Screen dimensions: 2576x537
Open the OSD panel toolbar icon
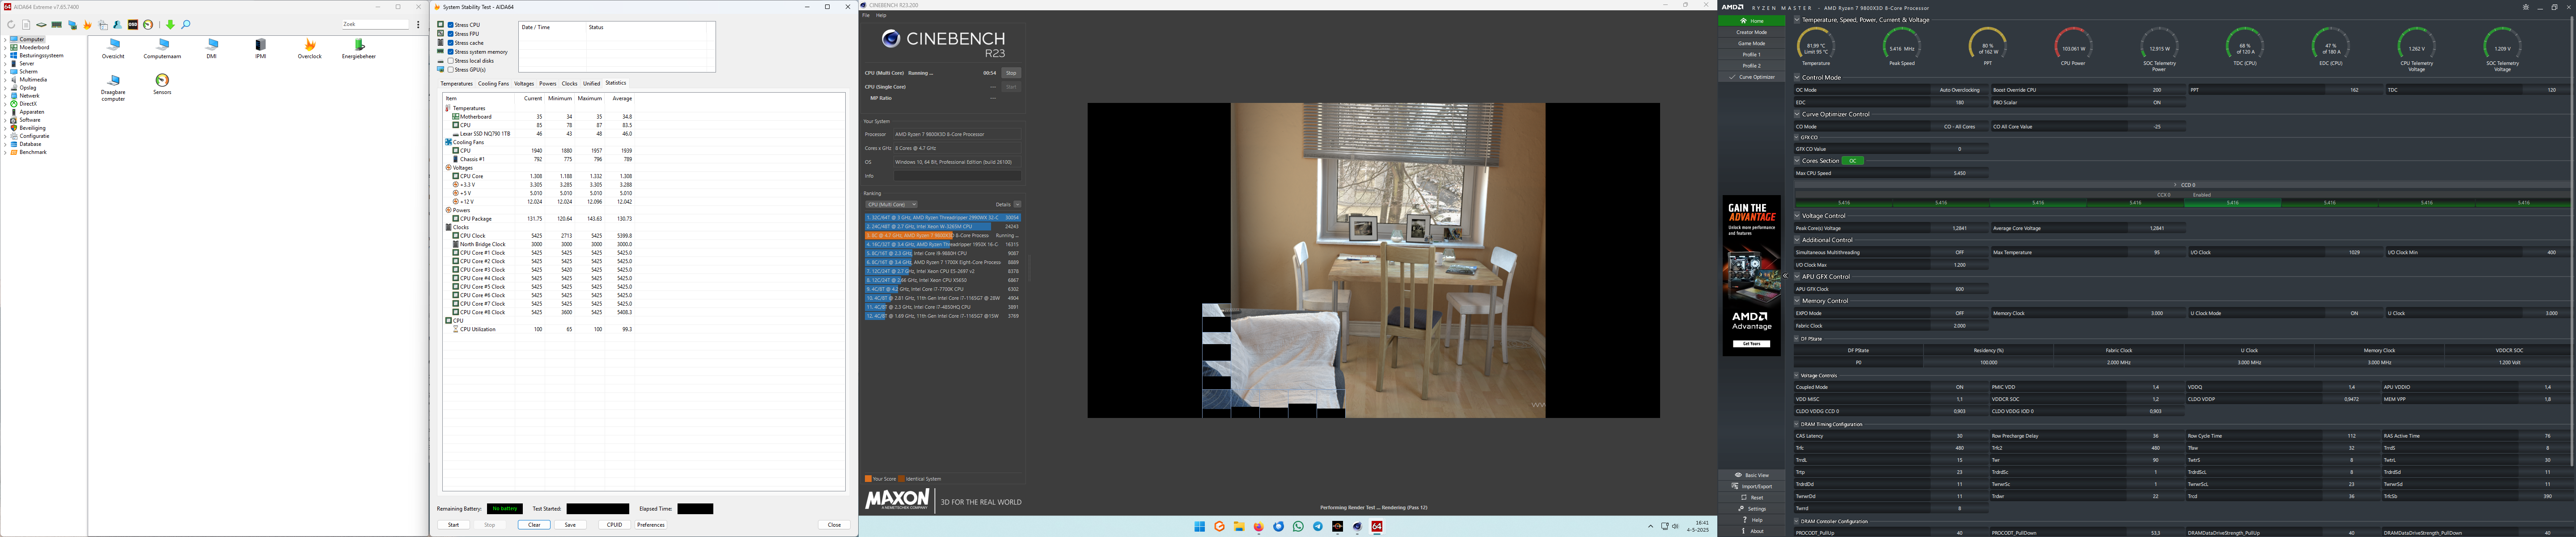pos(133,25)
